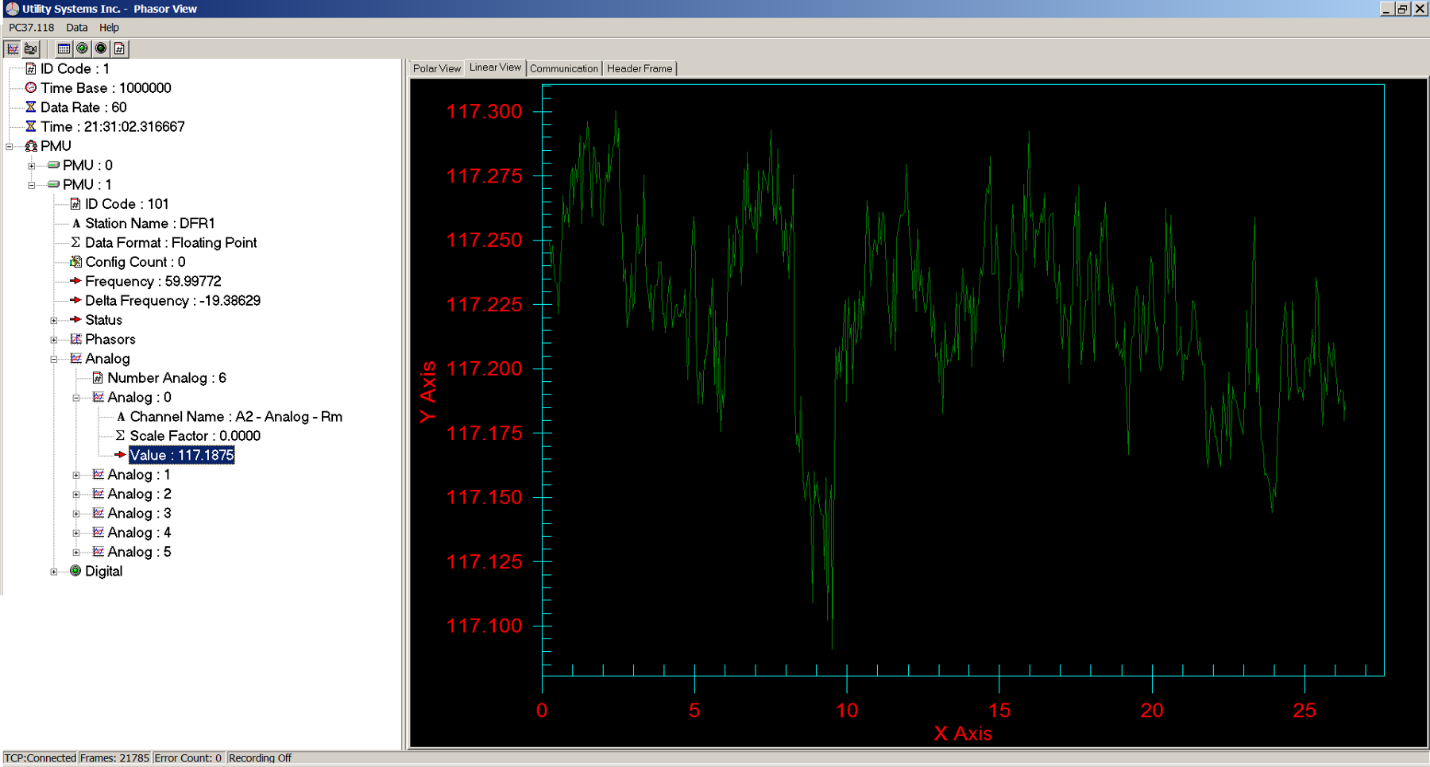Image resolution: width=1430 pixels, height=767 pixels.
Task: Click the X Axis label under the chart
Action: click(x=963, y=733)
